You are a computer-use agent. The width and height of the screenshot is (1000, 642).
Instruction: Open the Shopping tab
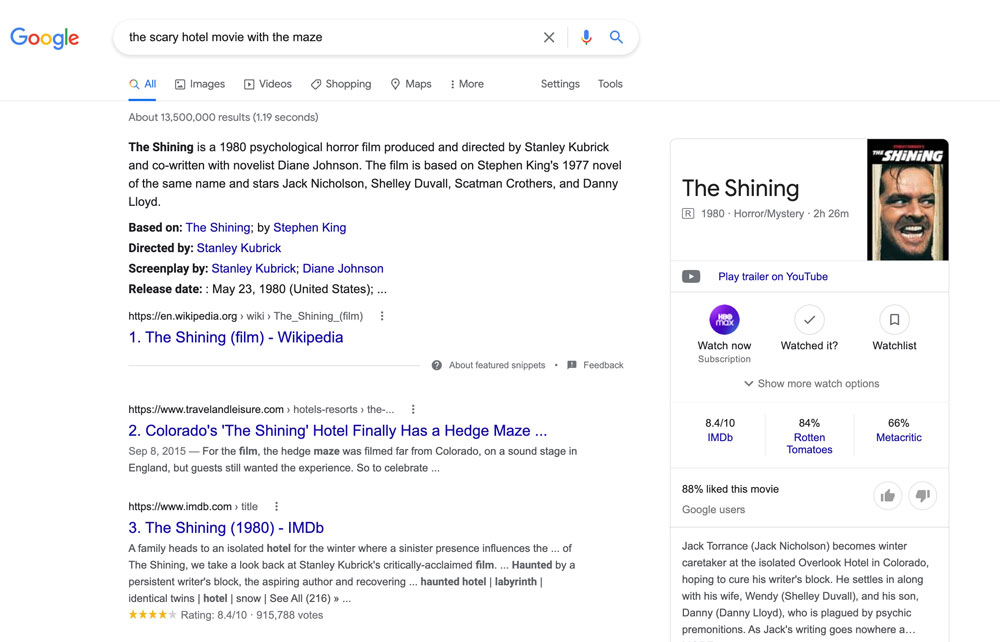coord(341,84)
